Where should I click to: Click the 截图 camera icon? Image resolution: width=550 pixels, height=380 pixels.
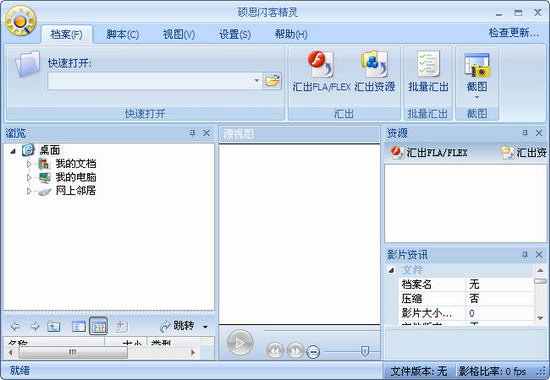coord(477,65)
